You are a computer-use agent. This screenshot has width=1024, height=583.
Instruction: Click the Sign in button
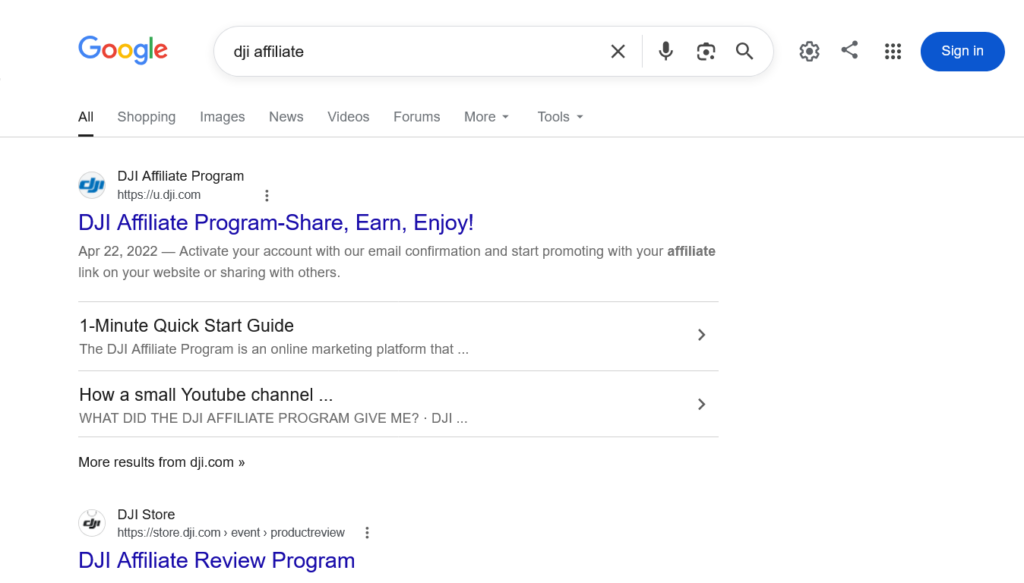coord(962,51)
